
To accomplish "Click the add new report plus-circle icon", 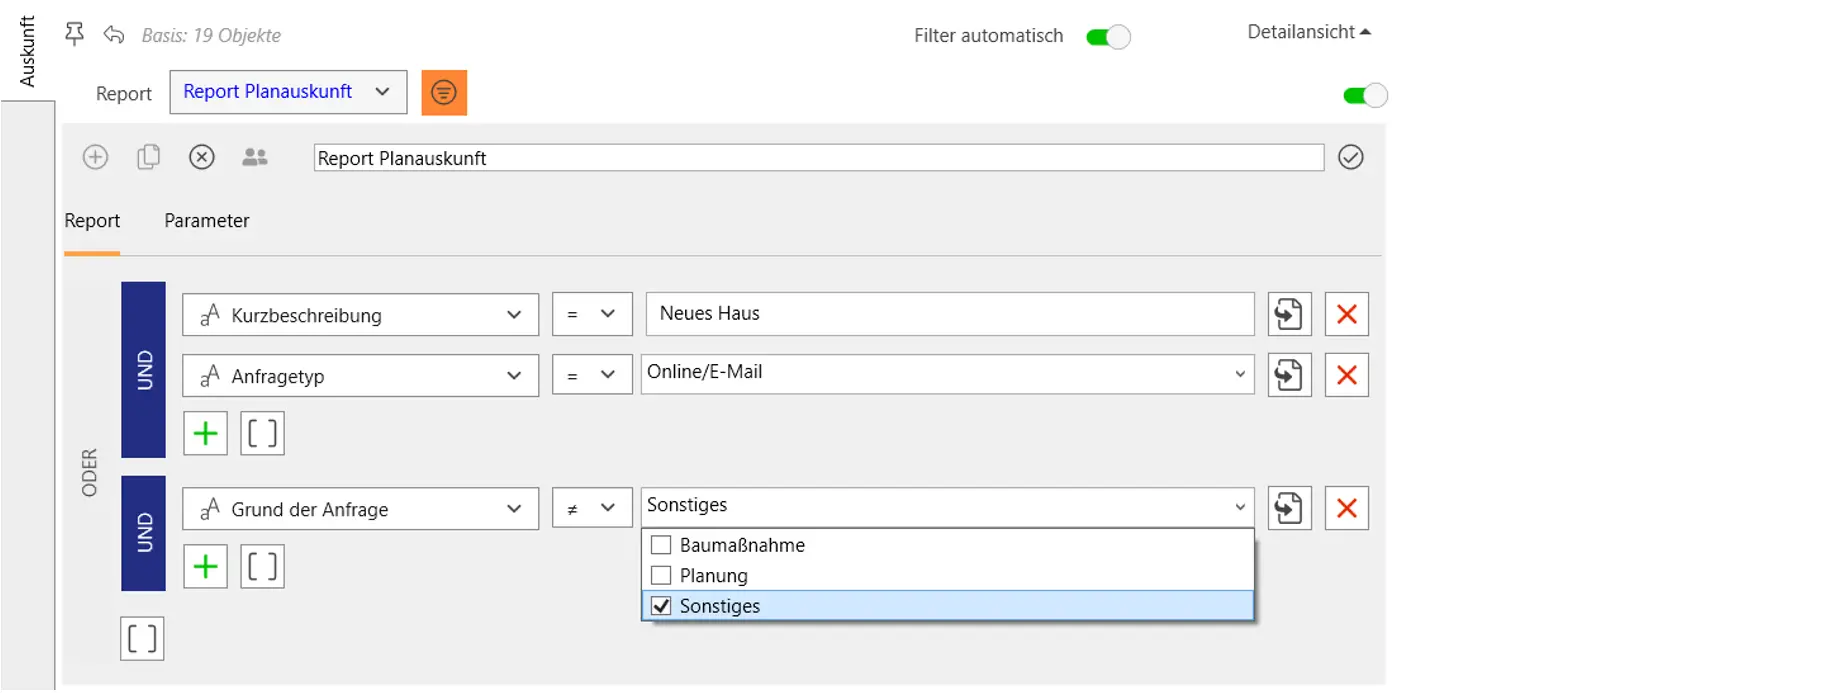I will tap(95, 157).
